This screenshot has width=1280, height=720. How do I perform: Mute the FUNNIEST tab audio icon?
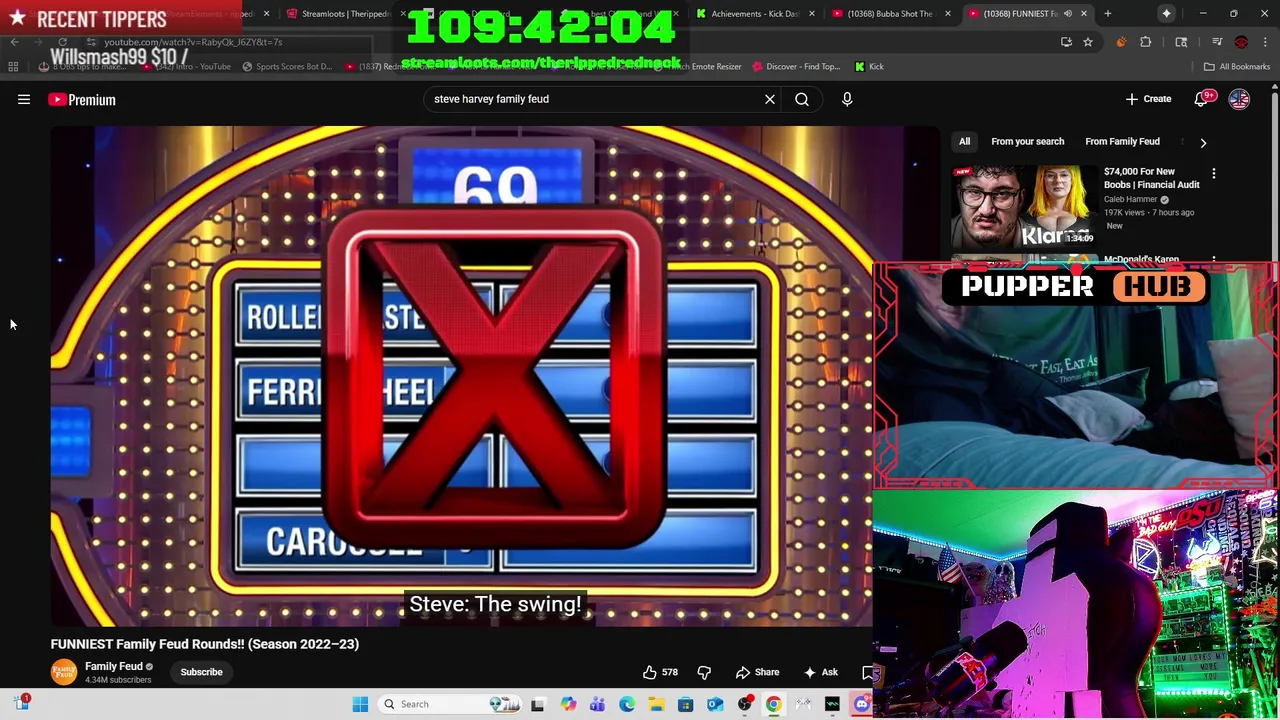click(1068, 13)
